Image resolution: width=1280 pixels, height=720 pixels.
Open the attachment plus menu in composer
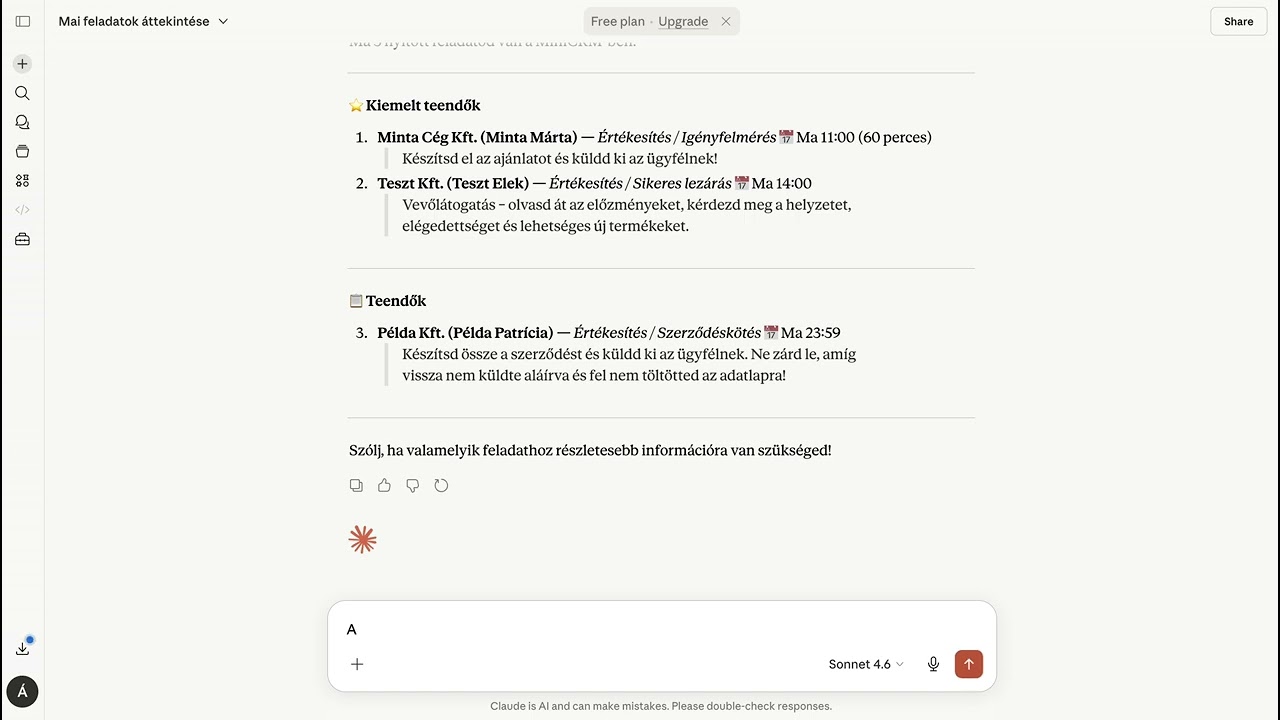[357, 664]
